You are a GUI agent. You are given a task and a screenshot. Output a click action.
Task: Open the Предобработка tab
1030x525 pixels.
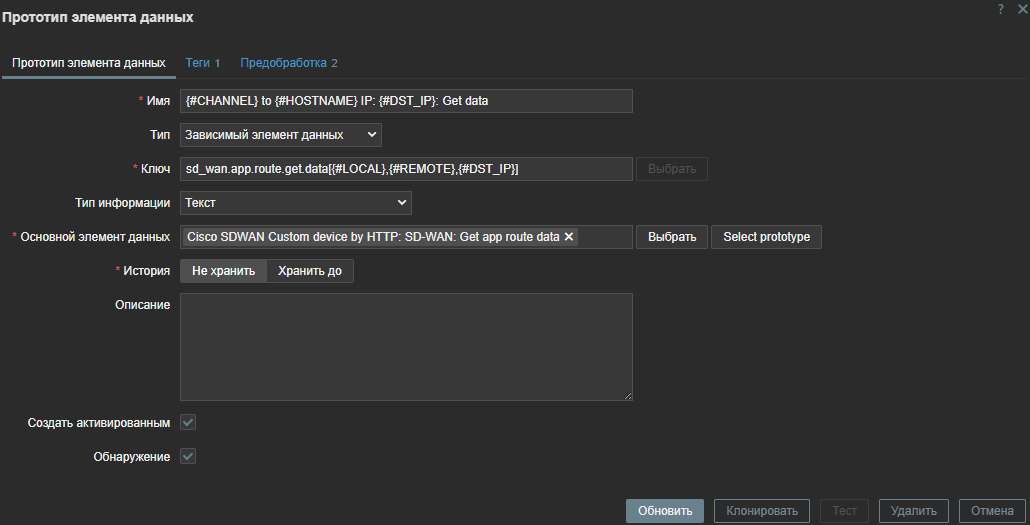coord(288,63)
